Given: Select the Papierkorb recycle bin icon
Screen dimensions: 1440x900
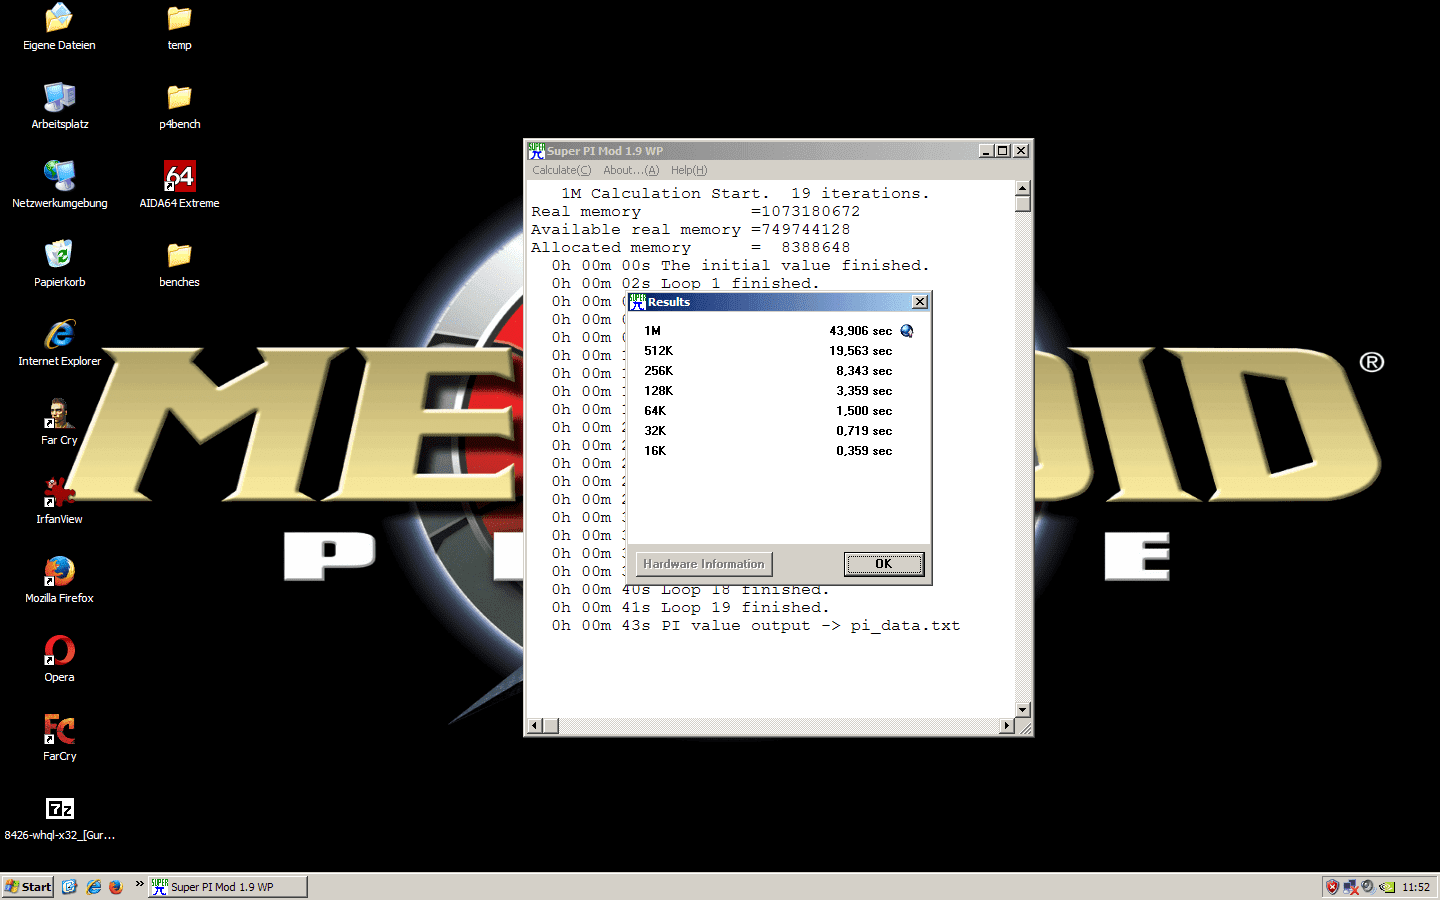Looking at the screenshot, I should [x=59, y=264].
